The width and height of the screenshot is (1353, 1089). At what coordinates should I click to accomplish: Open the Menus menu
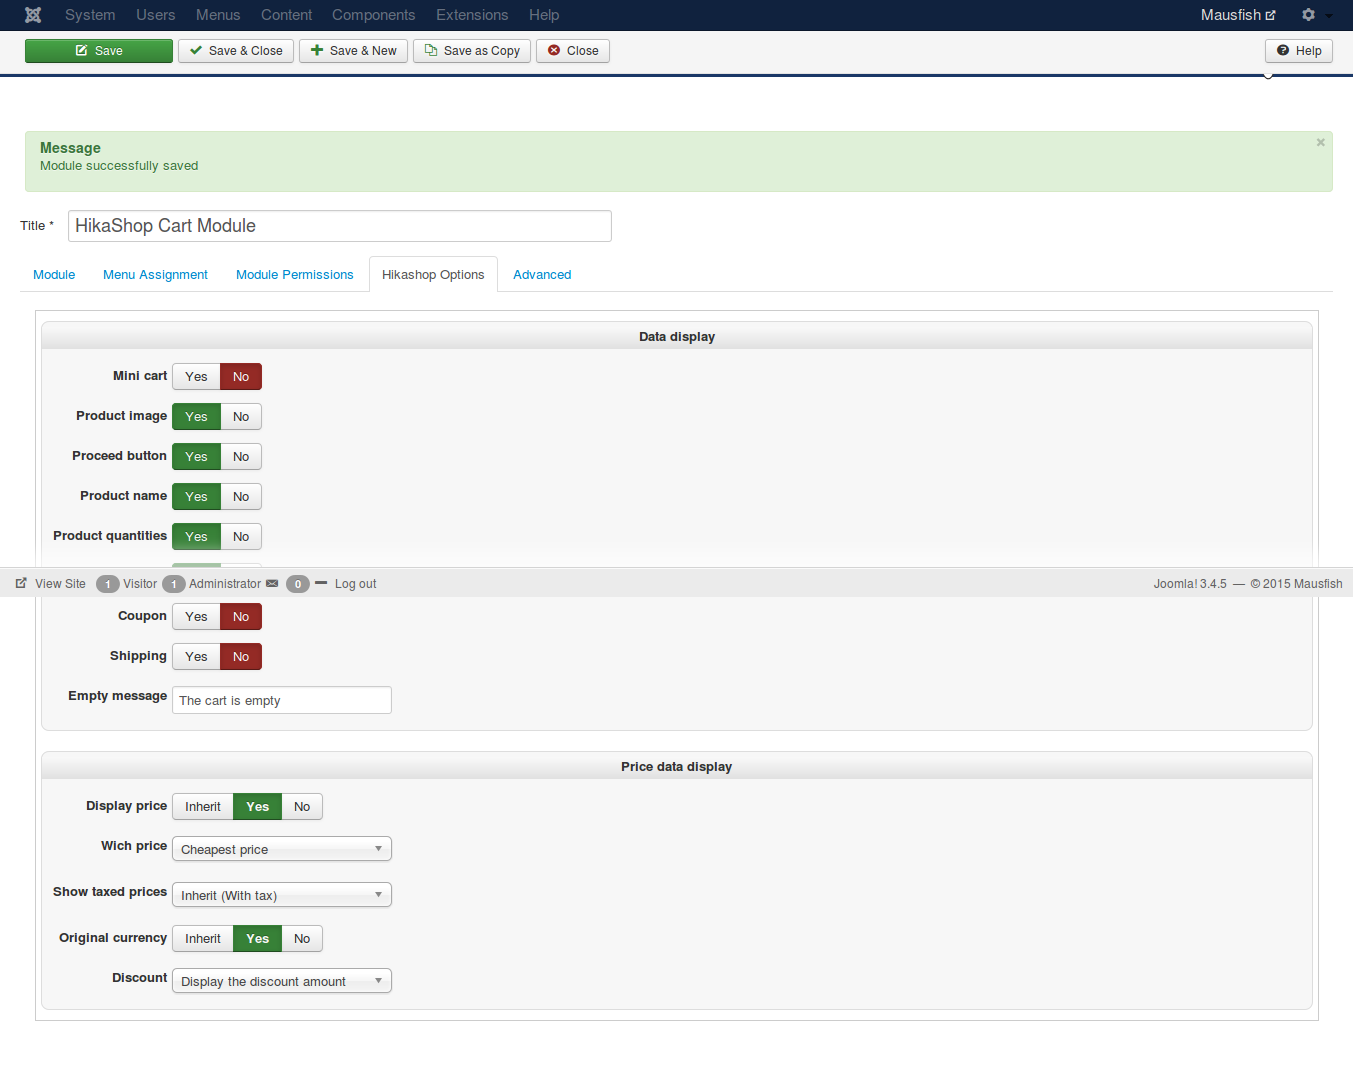[x=218, y=15]
